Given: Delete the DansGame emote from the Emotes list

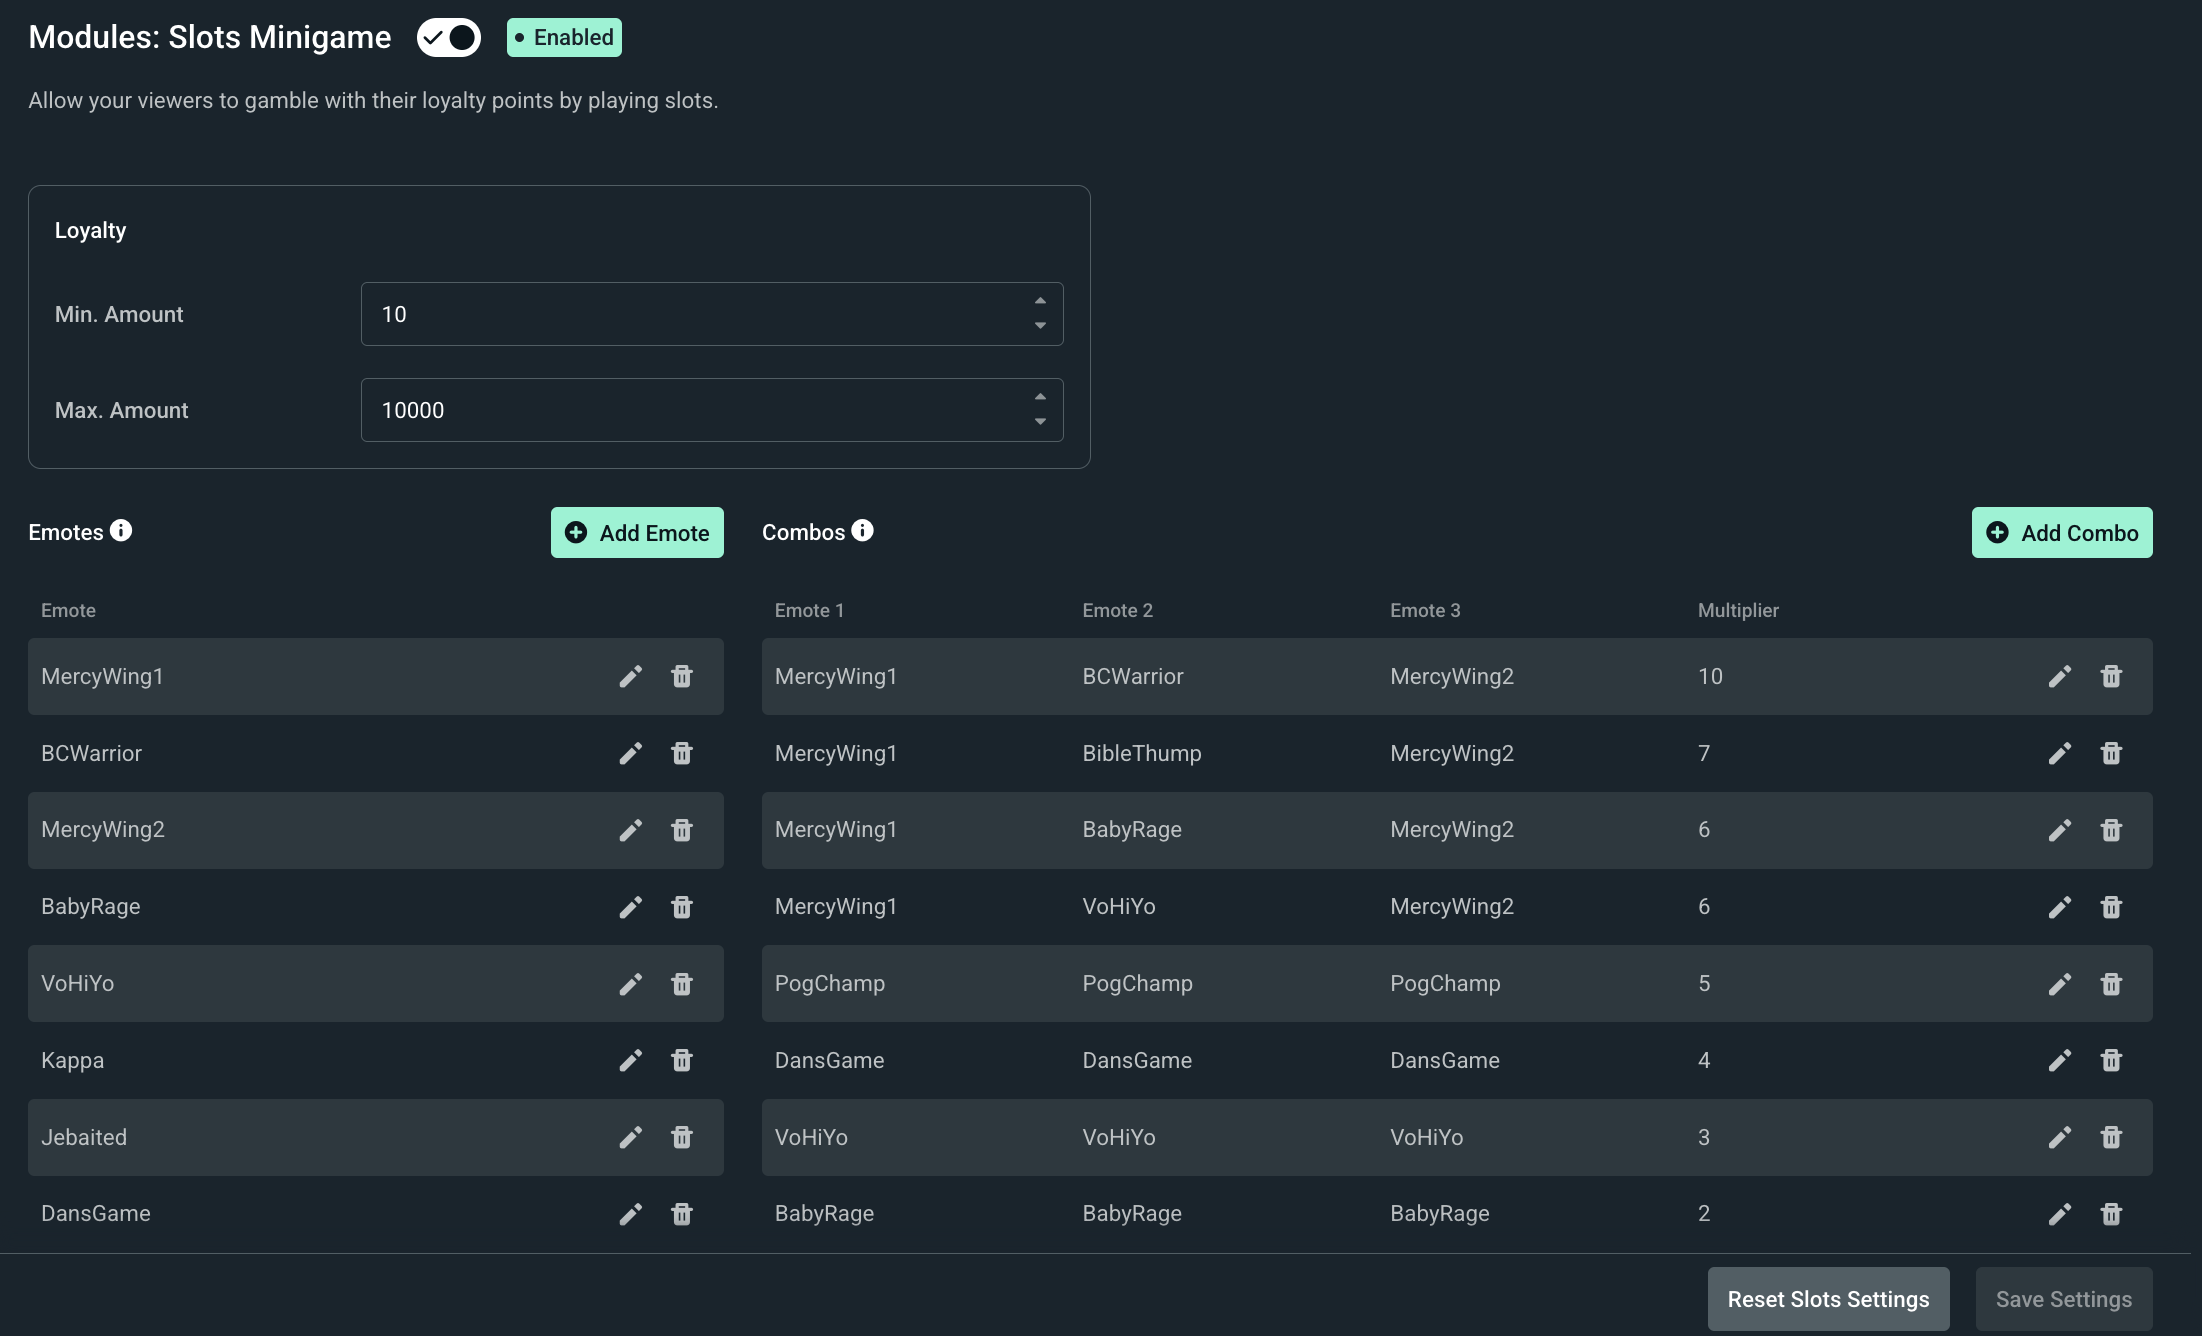Looking at the screenshot, I should click(x=682, y=1214).
